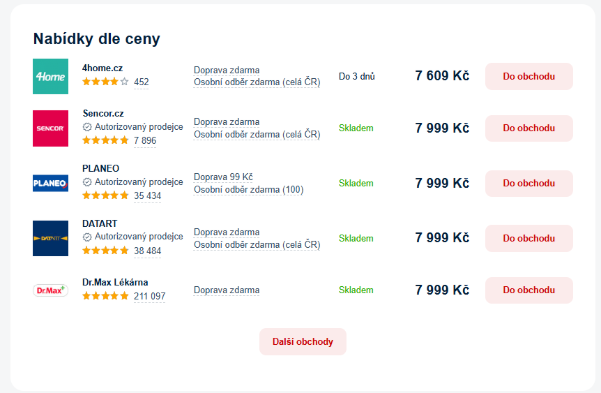
Task: Click DATART review count 38 484
Action: (147, 251)
